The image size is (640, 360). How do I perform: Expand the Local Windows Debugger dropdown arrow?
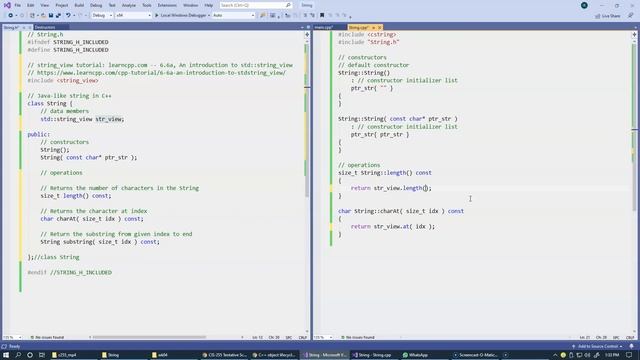pyautogui.click(x=209, y=16)
